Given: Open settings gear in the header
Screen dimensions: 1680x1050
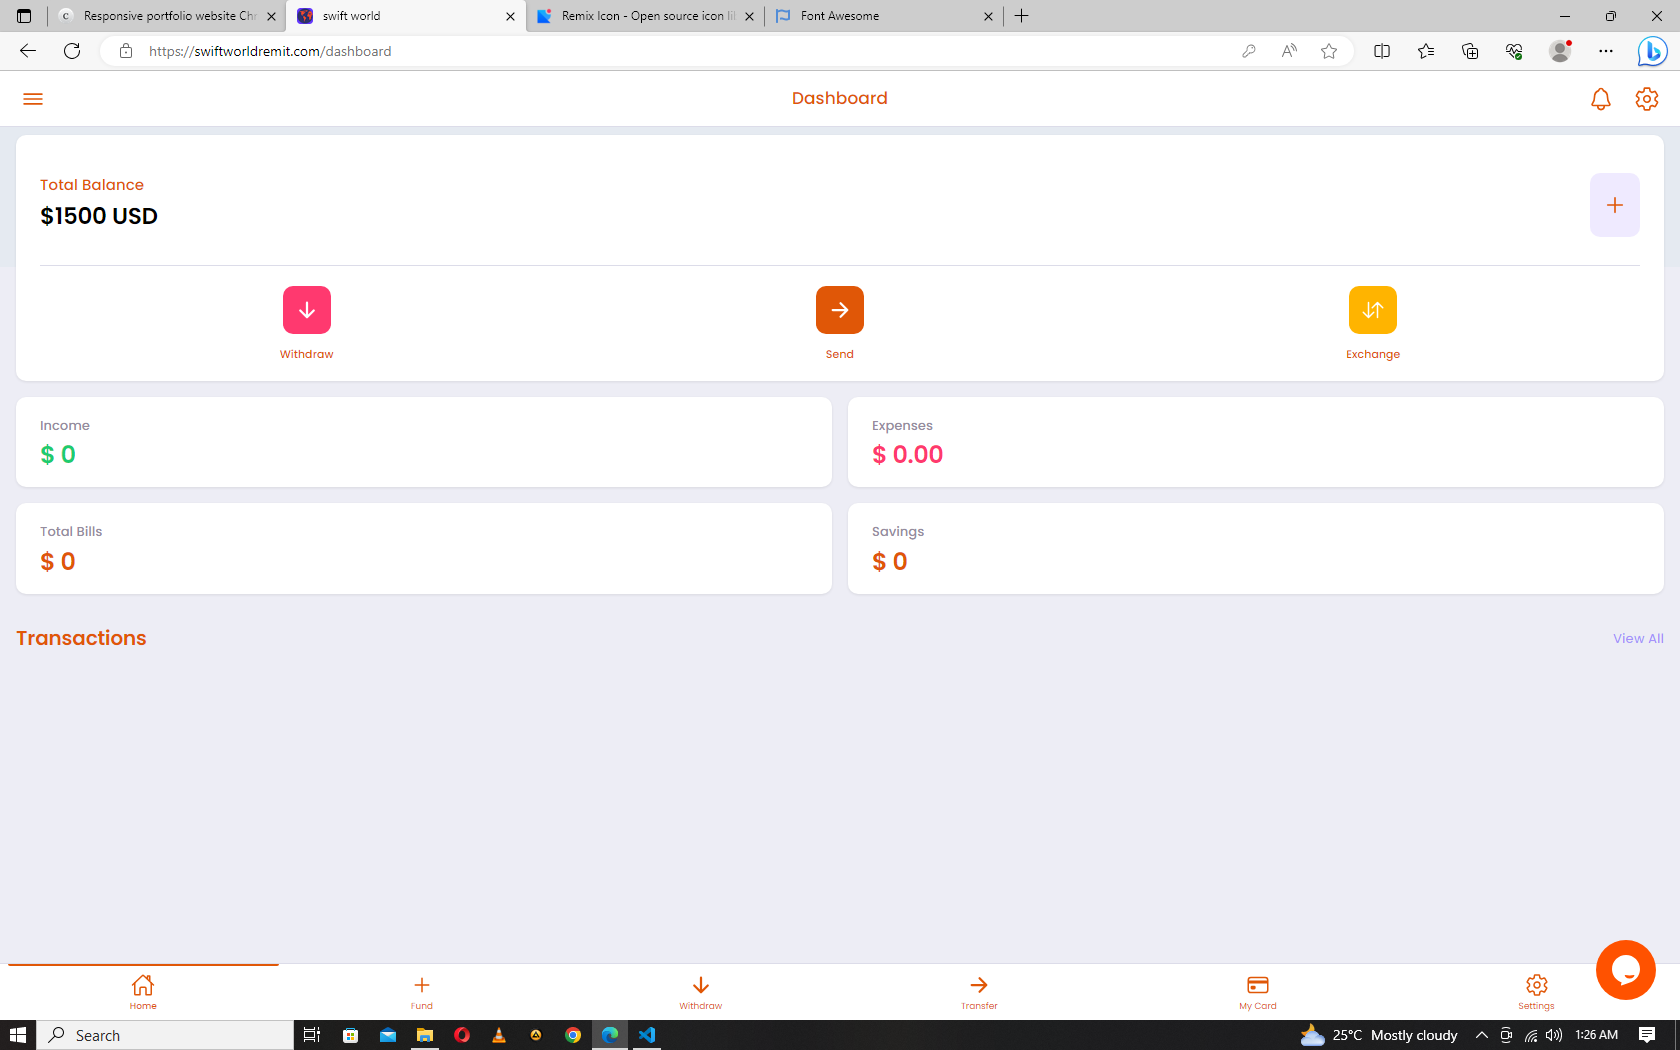Looking at the screenshot, I should [x=1646, y=99].
